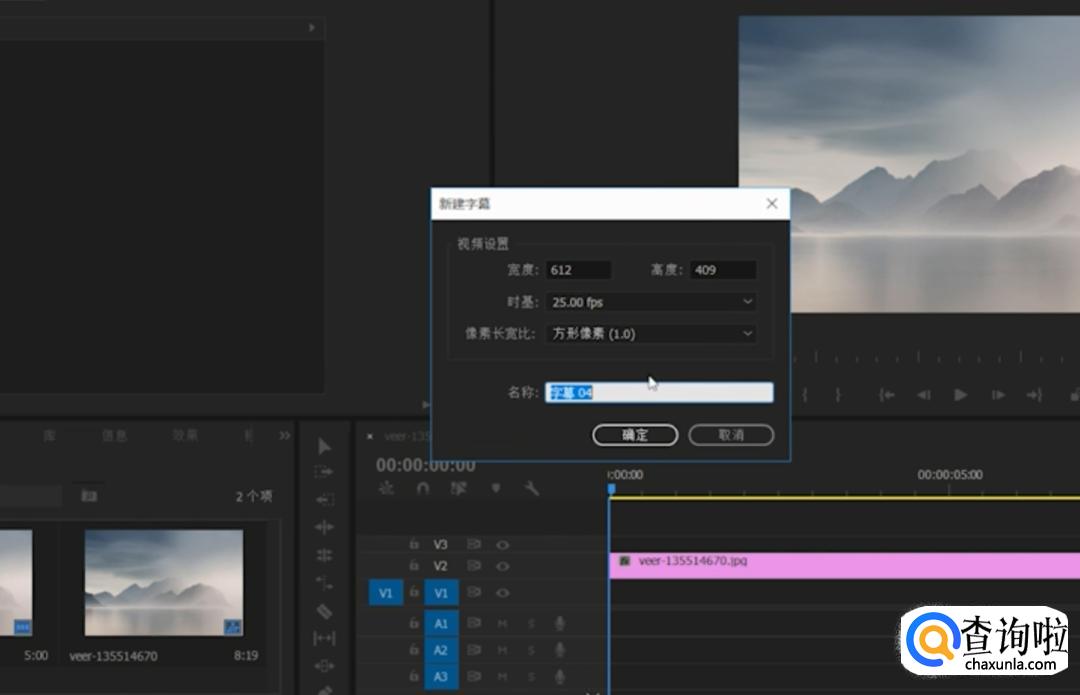
Task: Click the Play button in Program monitor
Action: (960, 395)
